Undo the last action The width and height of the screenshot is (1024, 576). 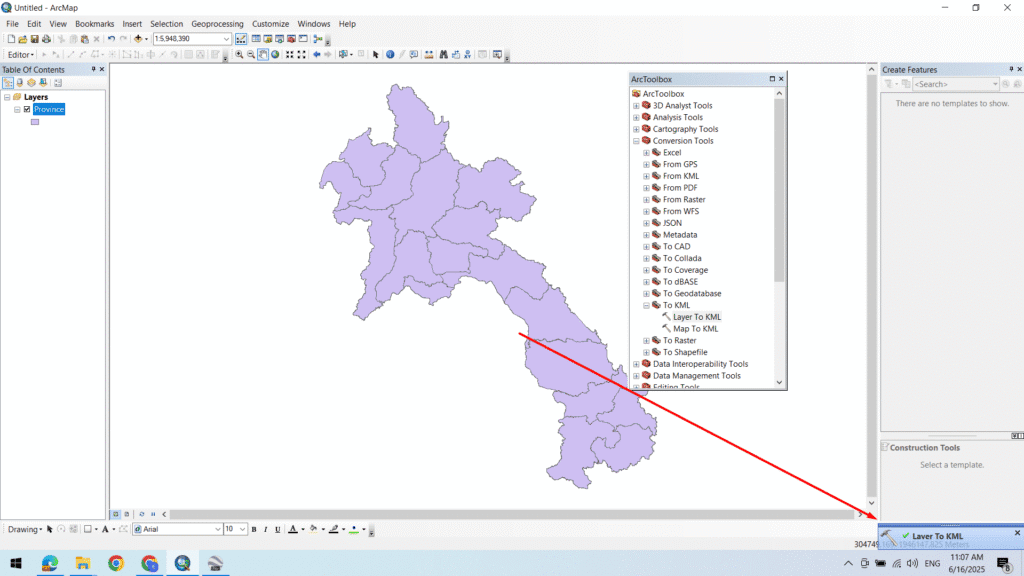(111, 39)
